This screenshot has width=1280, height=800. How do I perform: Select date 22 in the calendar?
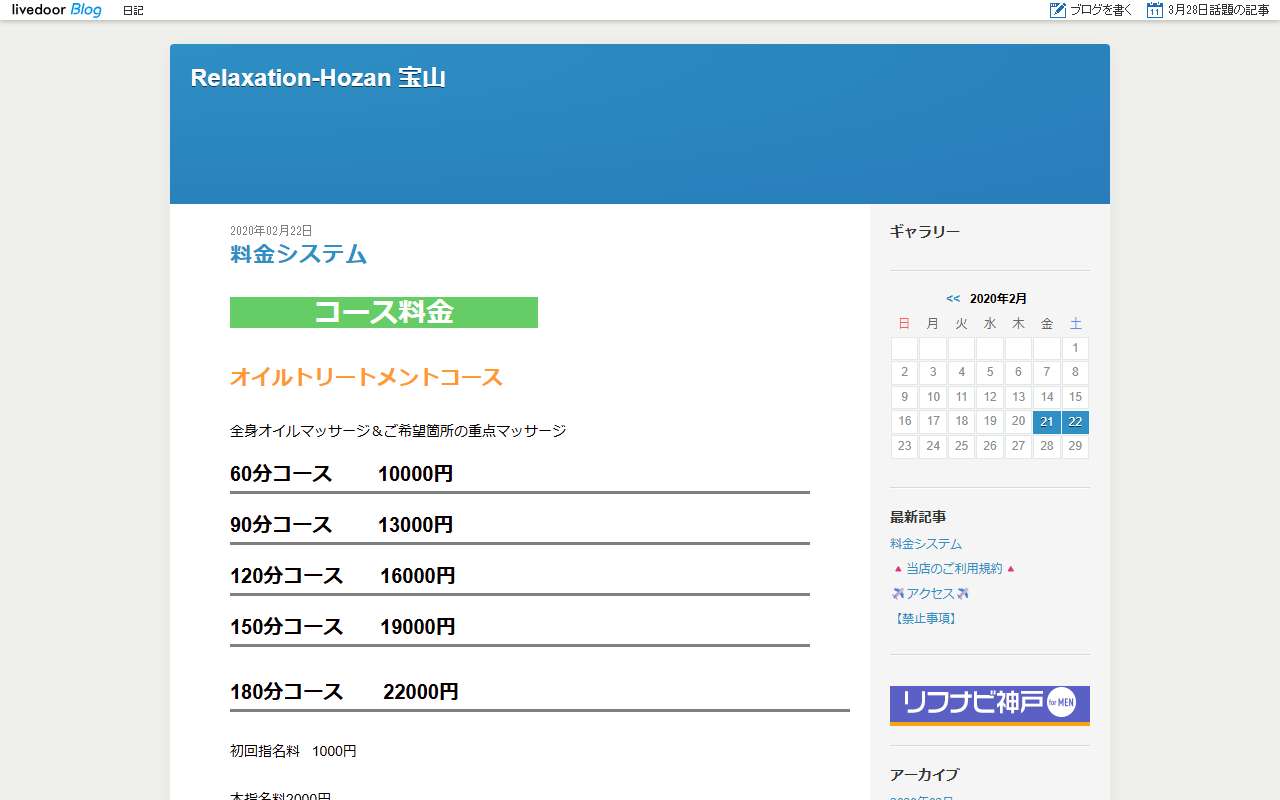pos(1075,422)
